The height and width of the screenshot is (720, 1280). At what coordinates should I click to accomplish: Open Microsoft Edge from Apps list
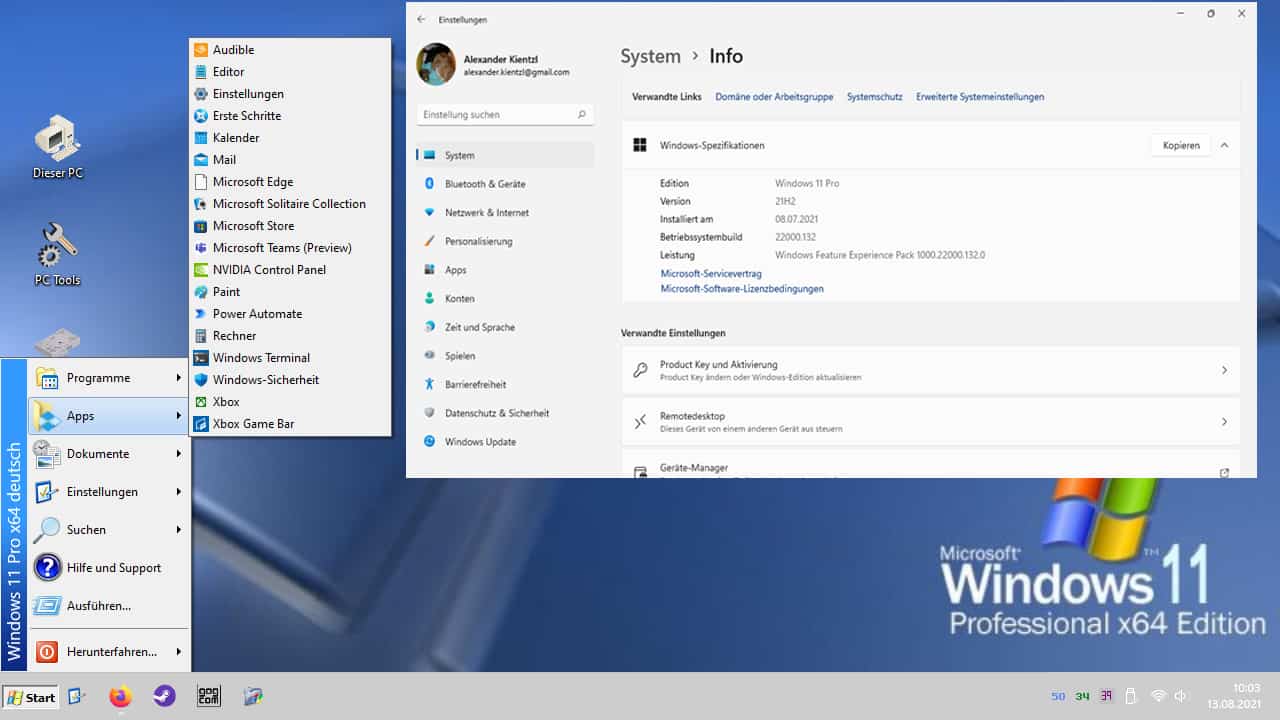[x=290, y=182]
